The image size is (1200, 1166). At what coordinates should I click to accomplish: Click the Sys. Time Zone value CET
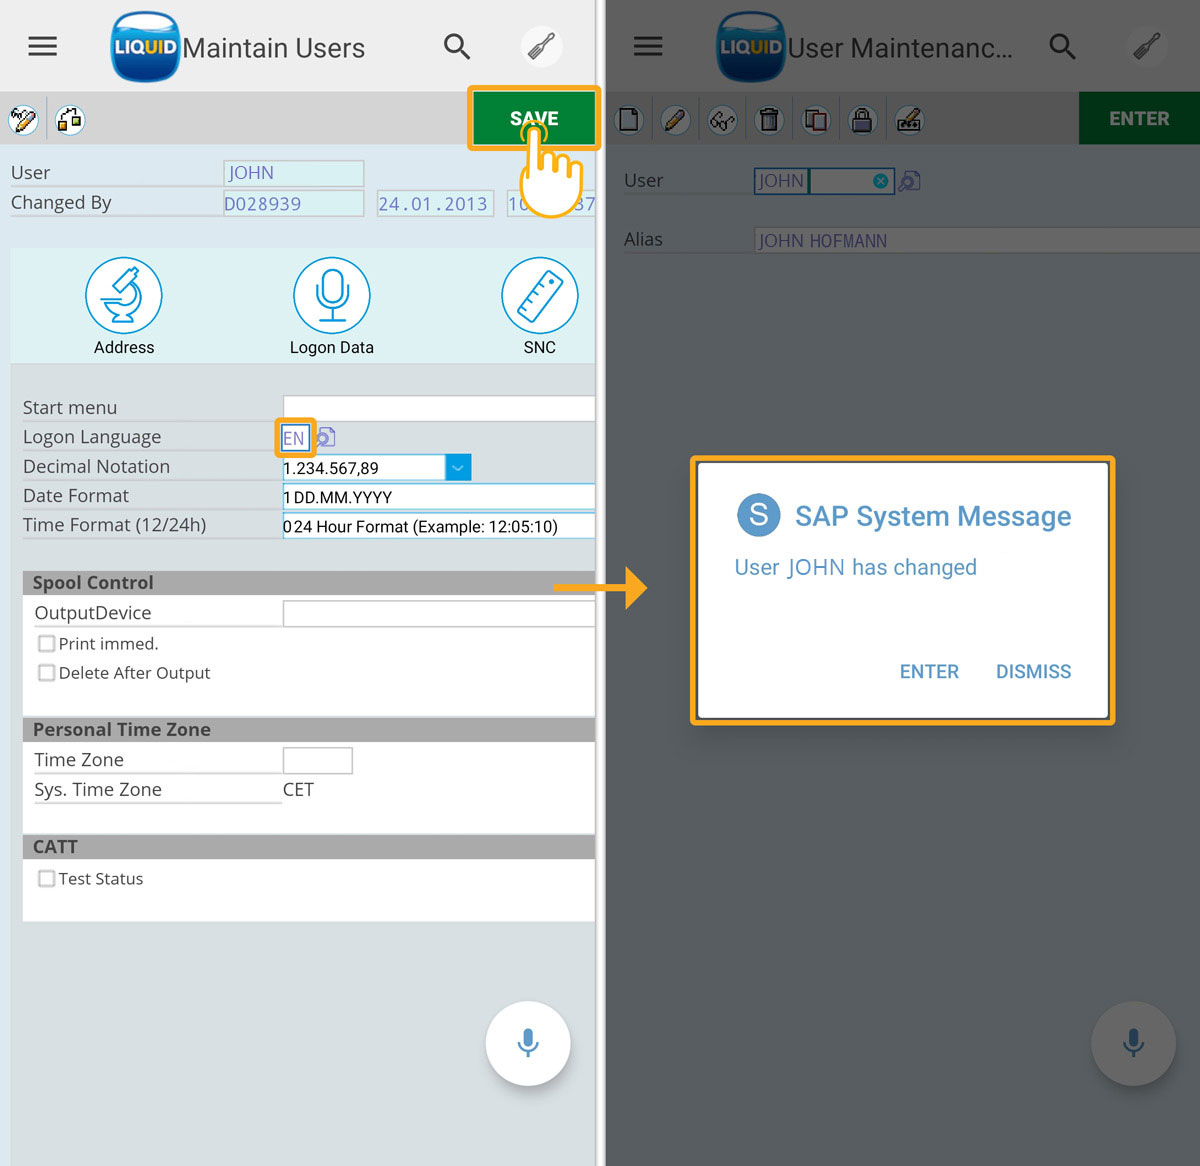[x=298, y=790]
